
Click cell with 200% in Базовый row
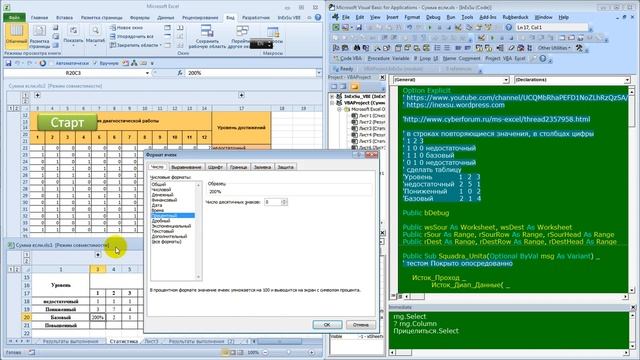[x=98, y=317]
